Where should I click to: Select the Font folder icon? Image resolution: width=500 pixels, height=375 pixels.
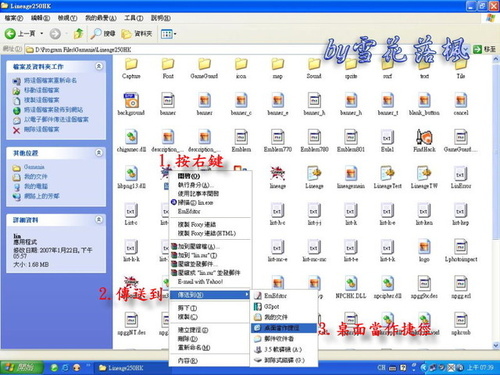tap(168, 68)
